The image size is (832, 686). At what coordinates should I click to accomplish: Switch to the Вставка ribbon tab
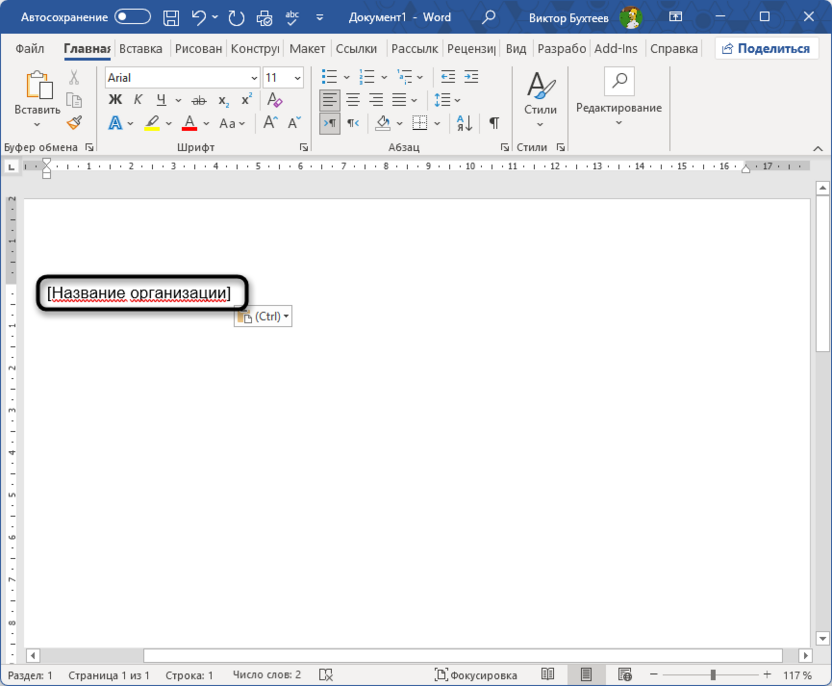[140, 48]
